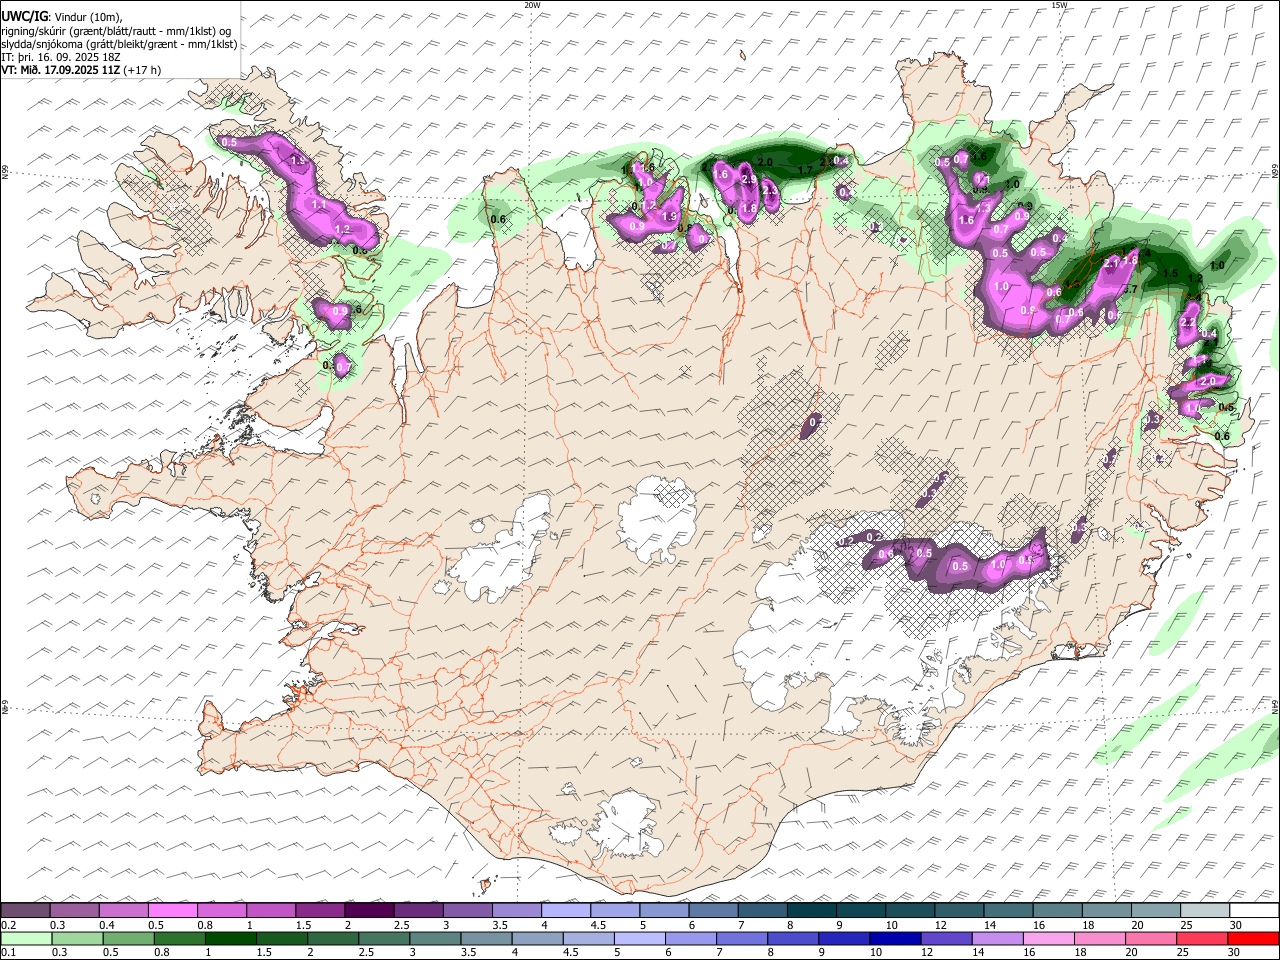Click the snow legend swatch between 3 and 3.5
This screenshot has height=960, width=1280.
point(467,910)
